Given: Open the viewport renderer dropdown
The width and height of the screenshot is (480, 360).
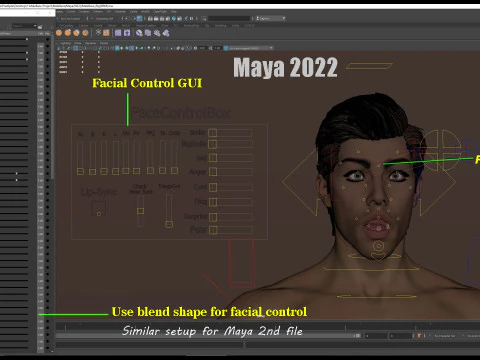Looking at the screenshot, I should tap(251, 48).
